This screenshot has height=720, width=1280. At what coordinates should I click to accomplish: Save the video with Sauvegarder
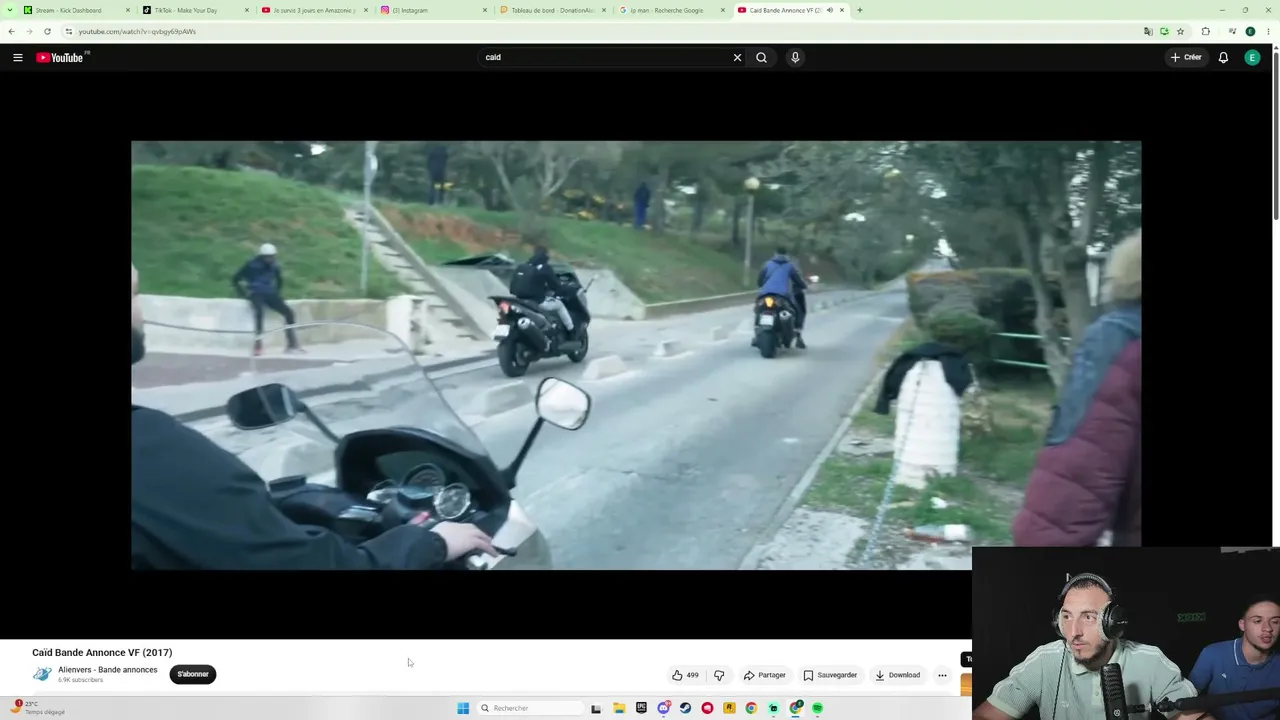tap(830, 675)
